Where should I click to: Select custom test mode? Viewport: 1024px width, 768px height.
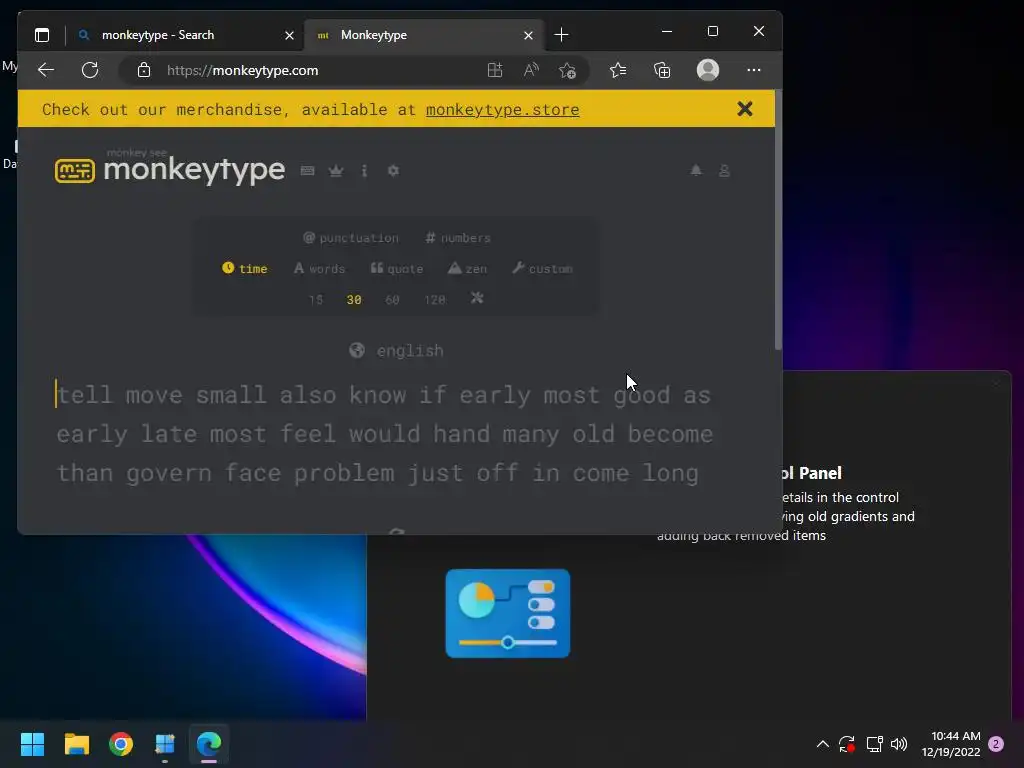tap(543, 268)
